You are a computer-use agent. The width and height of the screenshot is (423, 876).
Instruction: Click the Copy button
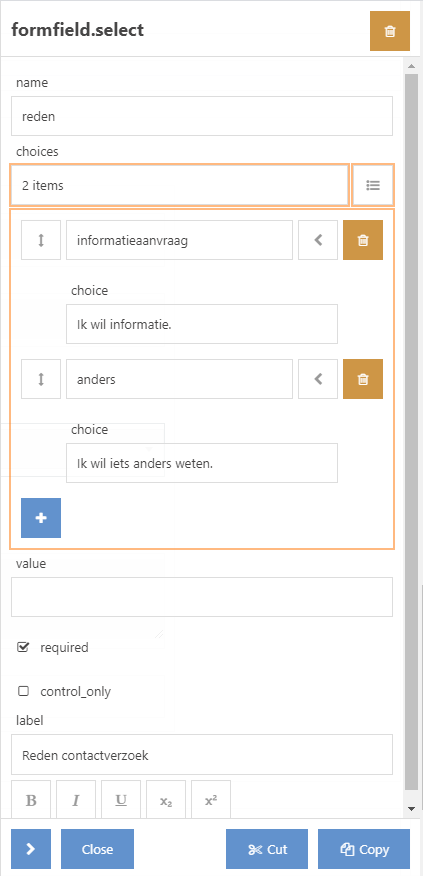[364, 849]
